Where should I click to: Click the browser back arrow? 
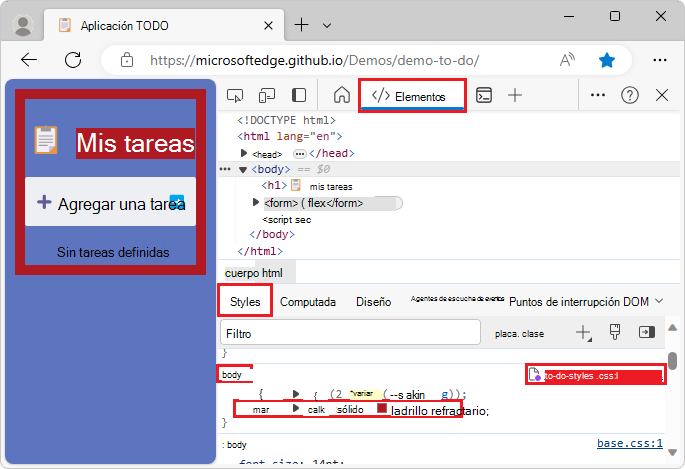[29, 60]
